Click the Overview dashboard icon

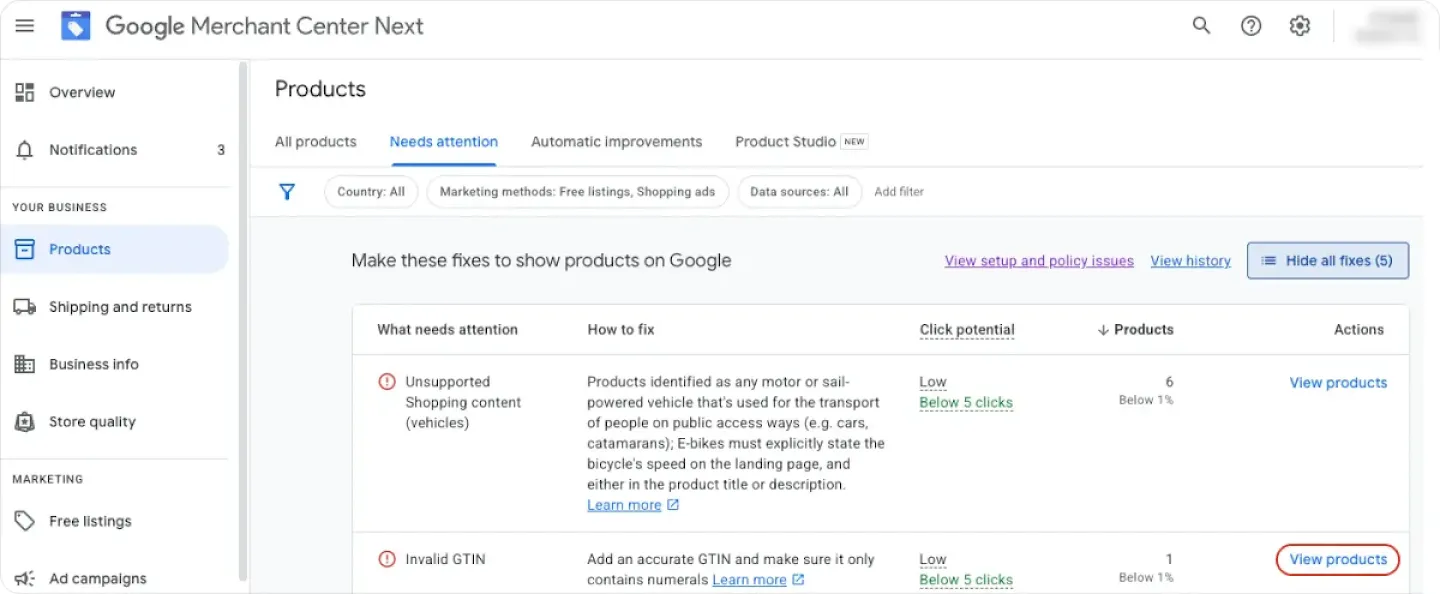point(25,92)
